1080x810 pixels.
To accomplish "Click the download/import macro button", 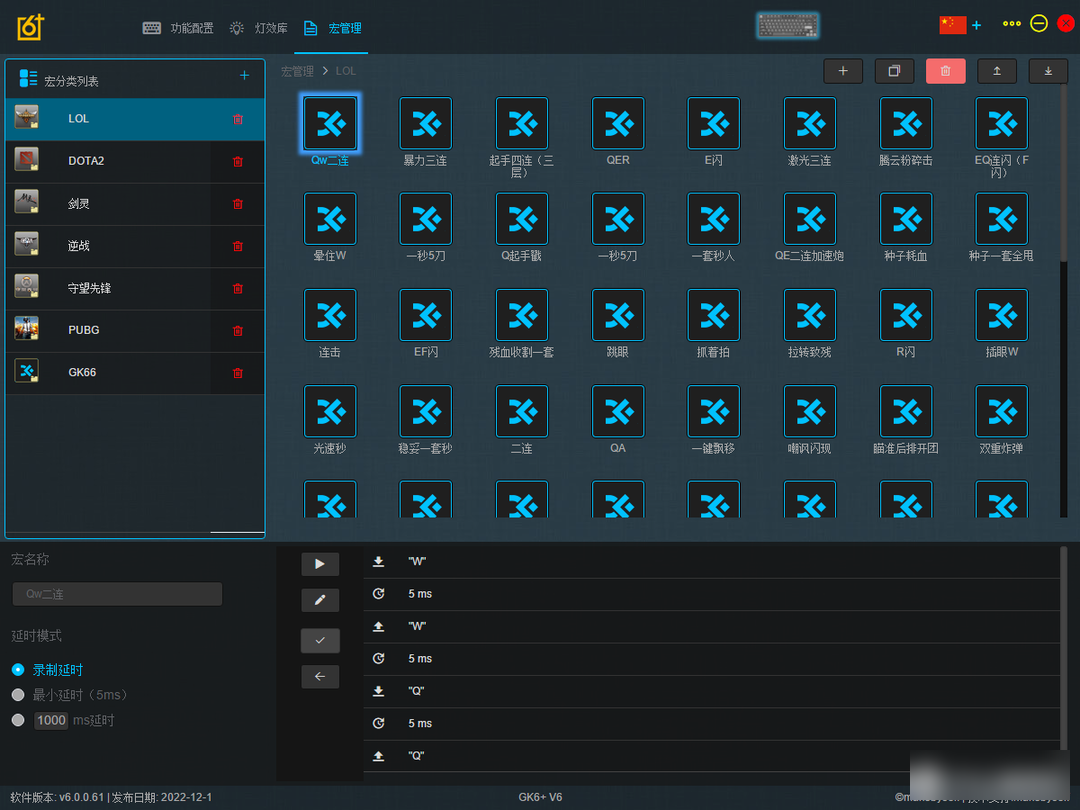I will click(x=1048, y=71).
